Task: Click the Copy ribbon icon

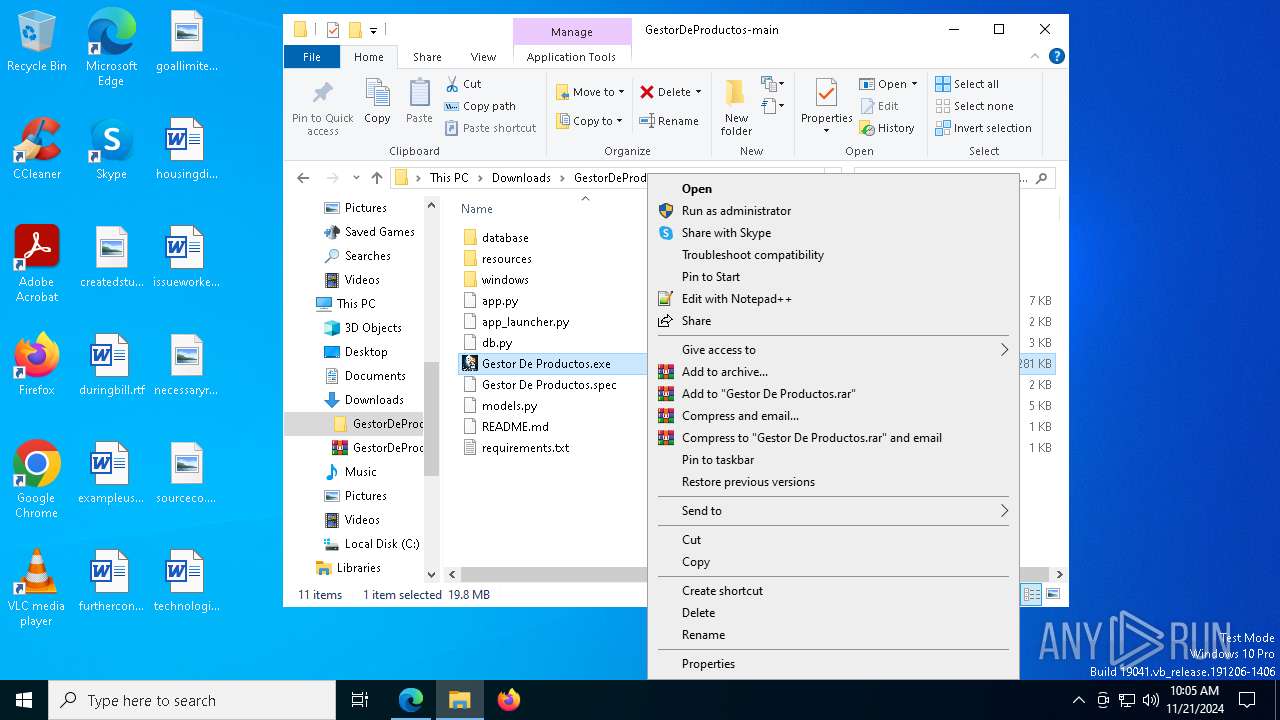Action: (x=377, y=94)
